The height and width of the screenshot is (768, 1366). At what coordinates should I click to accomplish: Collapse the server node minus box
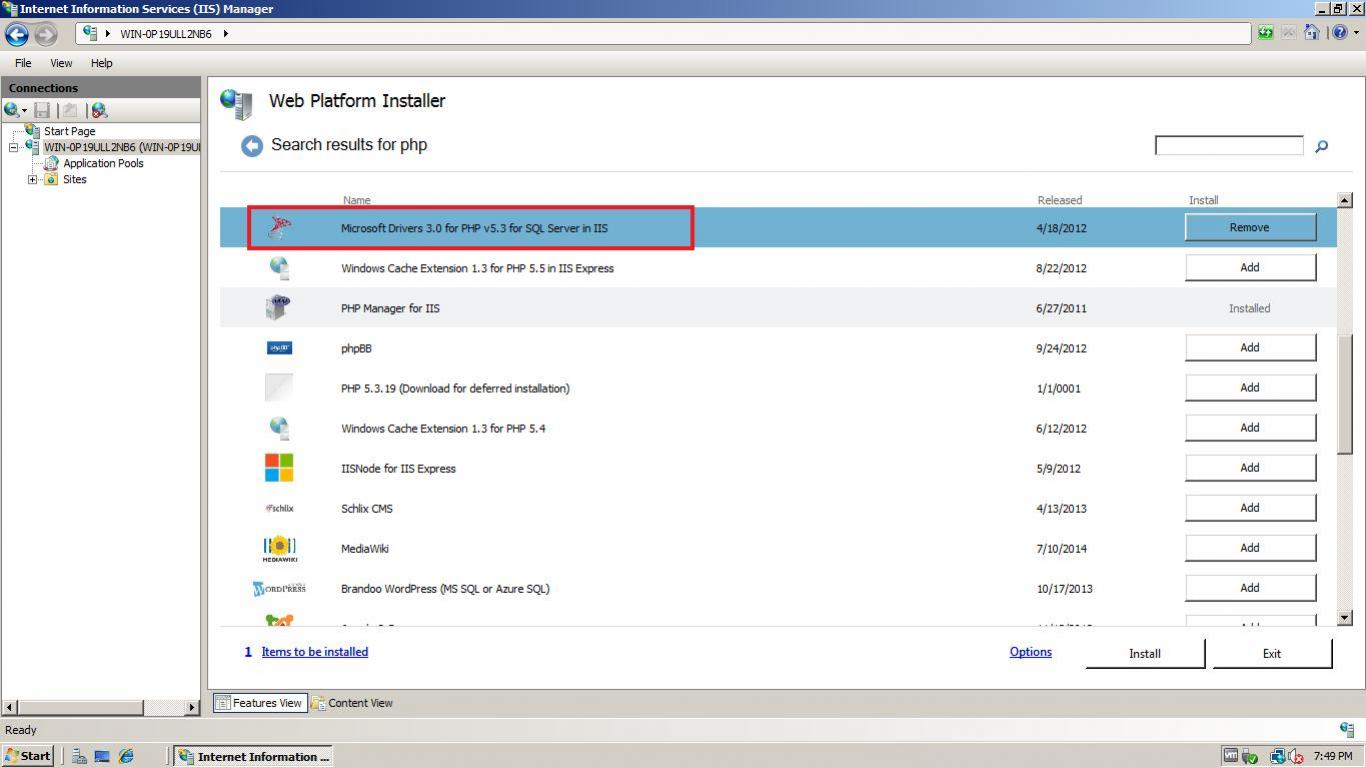pyautogui.click(x=14, y=148)
